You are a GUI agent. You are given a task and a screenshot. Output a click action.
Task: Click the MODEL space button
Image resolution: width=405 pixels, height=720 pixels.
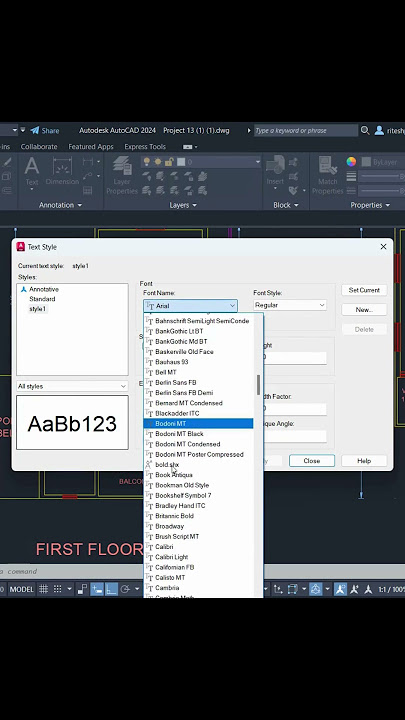[x=22, y=589]
